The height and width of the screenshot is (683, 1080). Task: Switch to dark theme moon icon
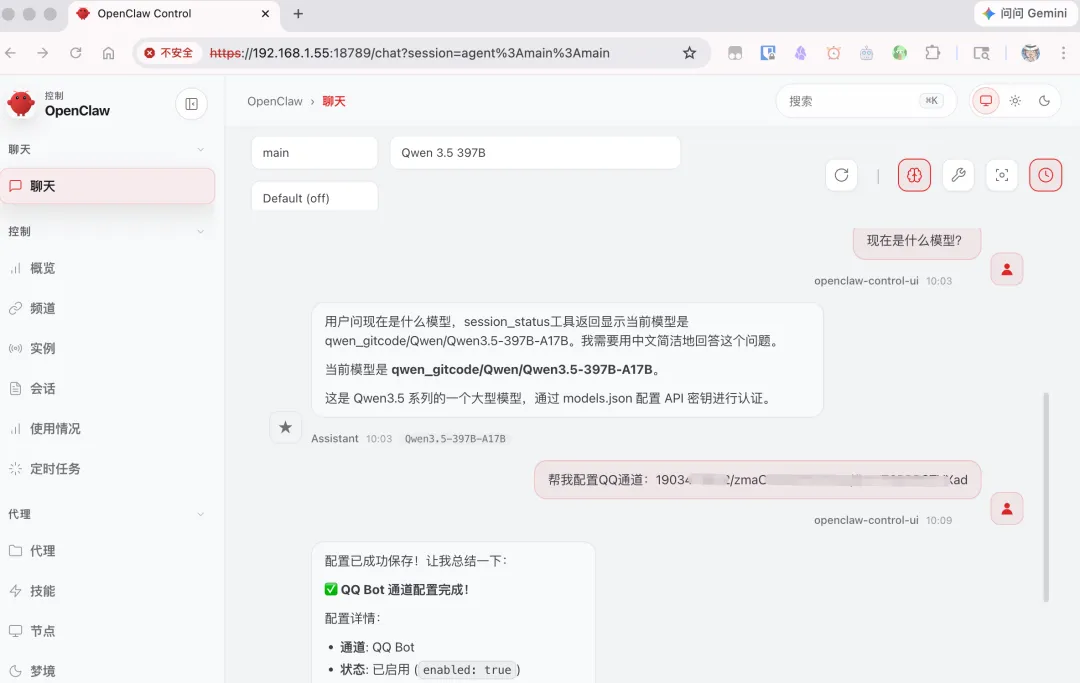point(1044,101)
